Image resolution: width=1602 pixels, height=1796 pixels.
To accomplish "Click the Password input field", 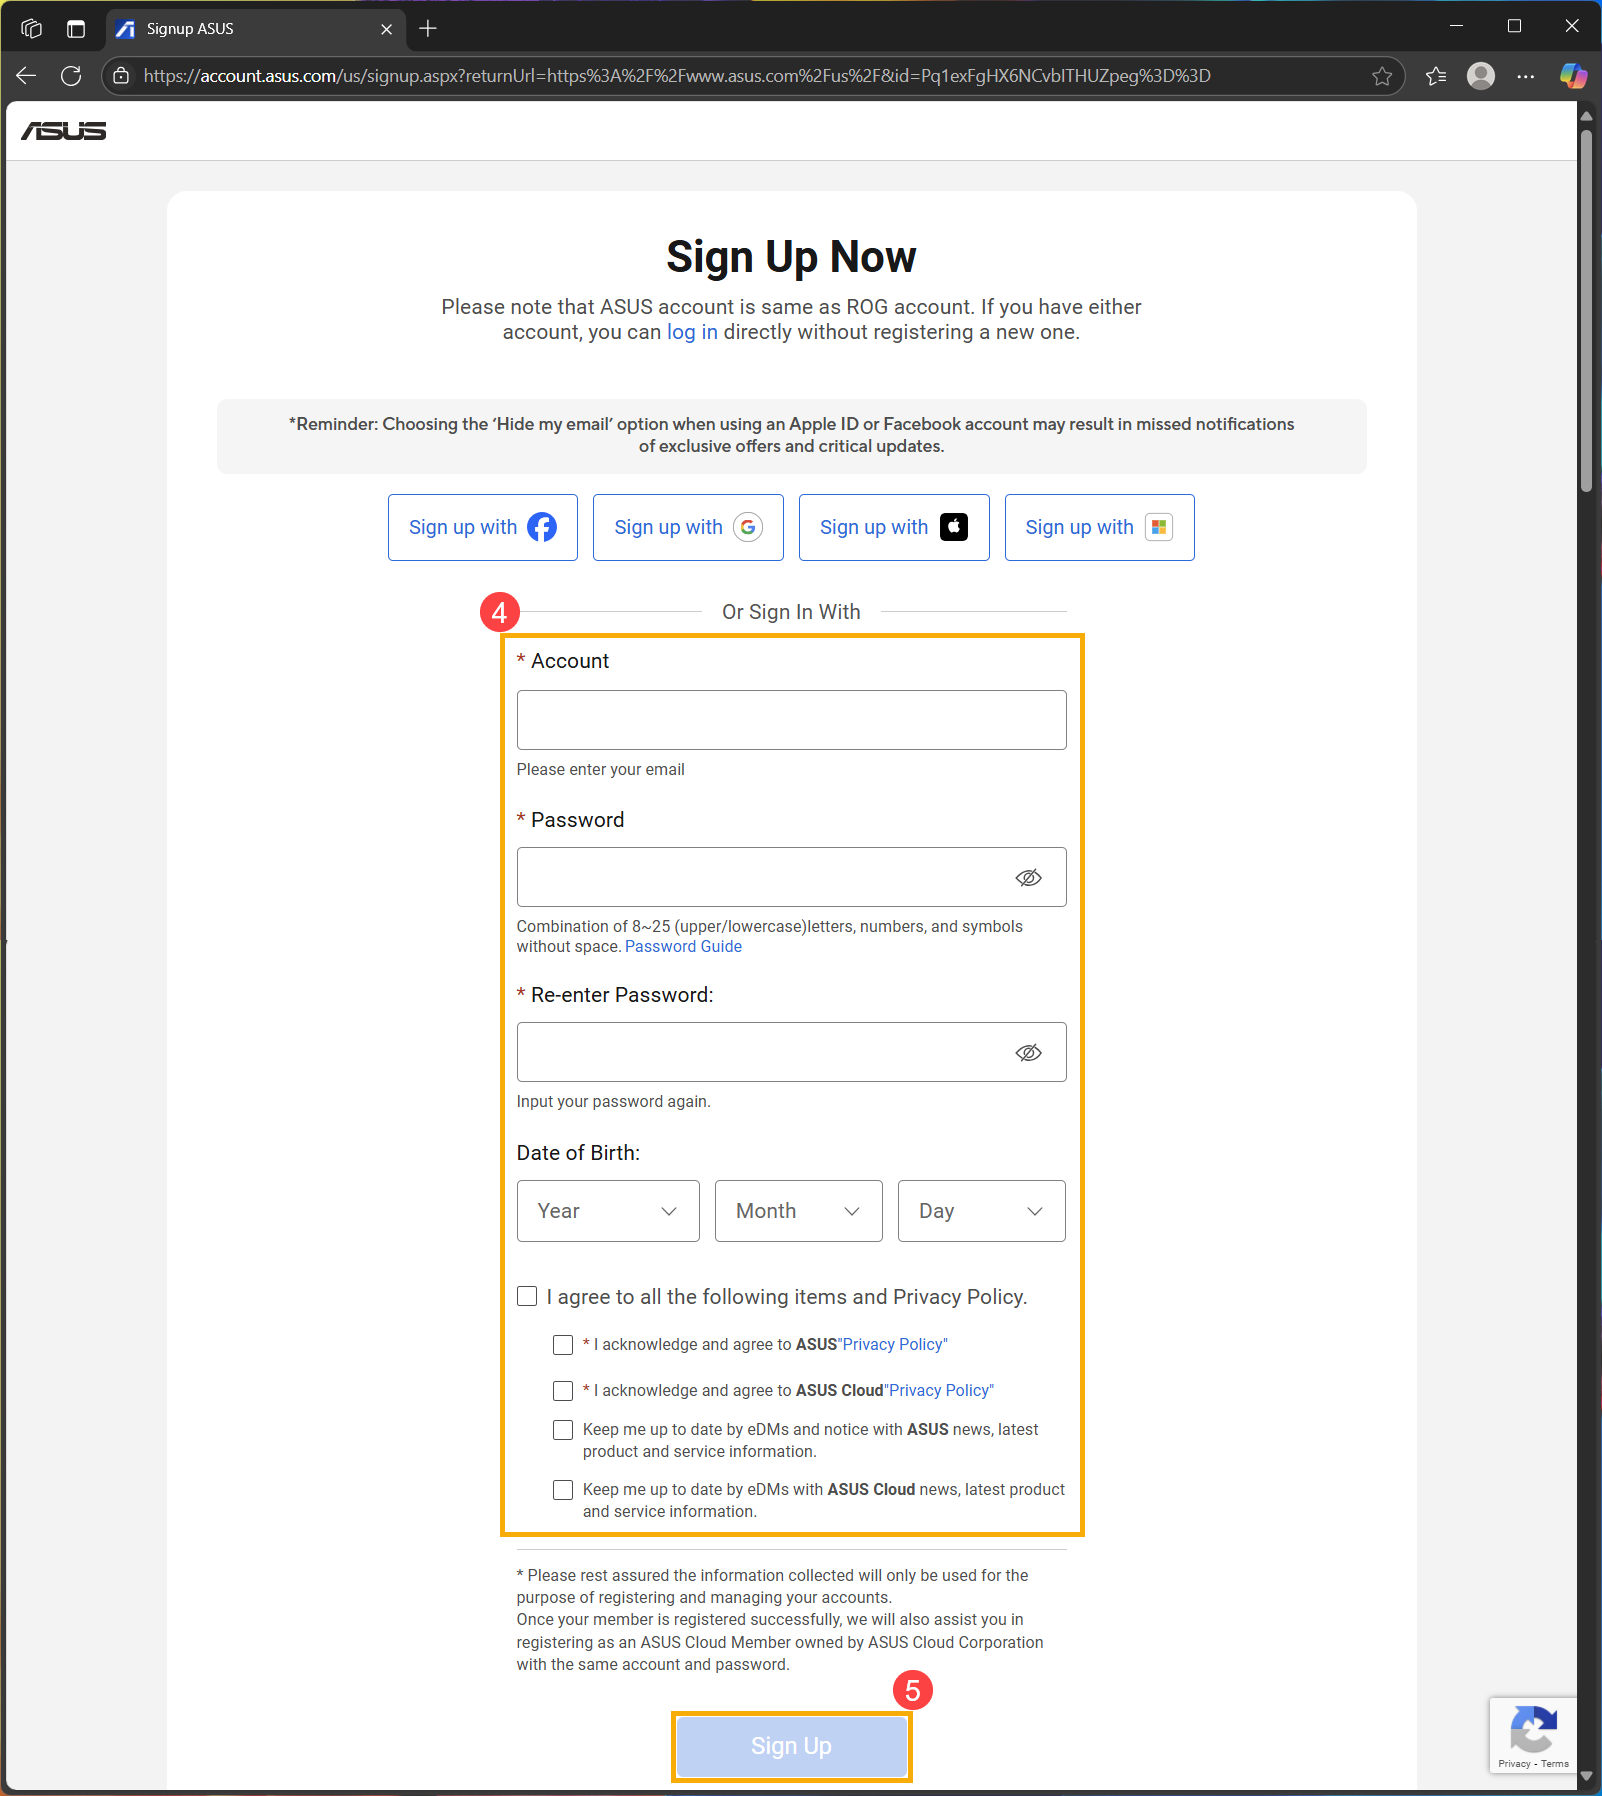I will pos(792,877).
